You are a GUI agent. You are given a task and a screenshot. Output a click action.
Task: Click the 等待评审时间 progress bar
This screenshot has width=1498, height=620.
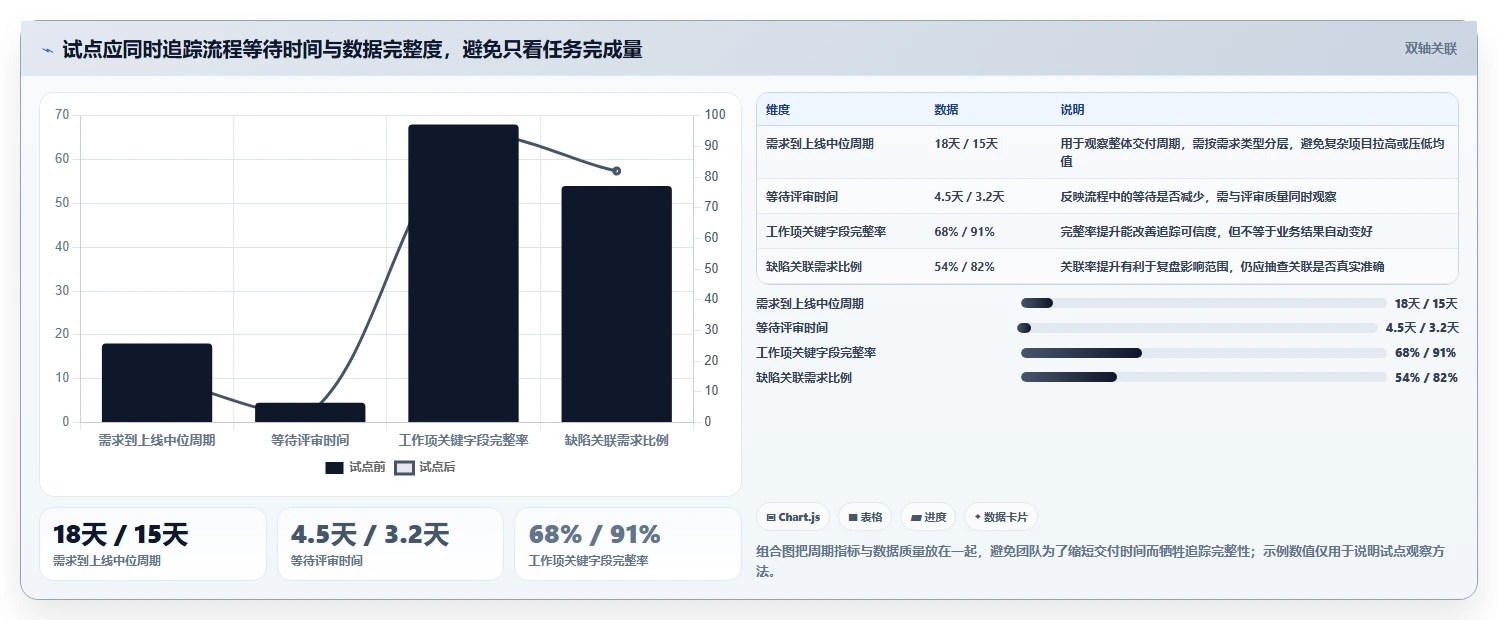[x=1198, y=328]
